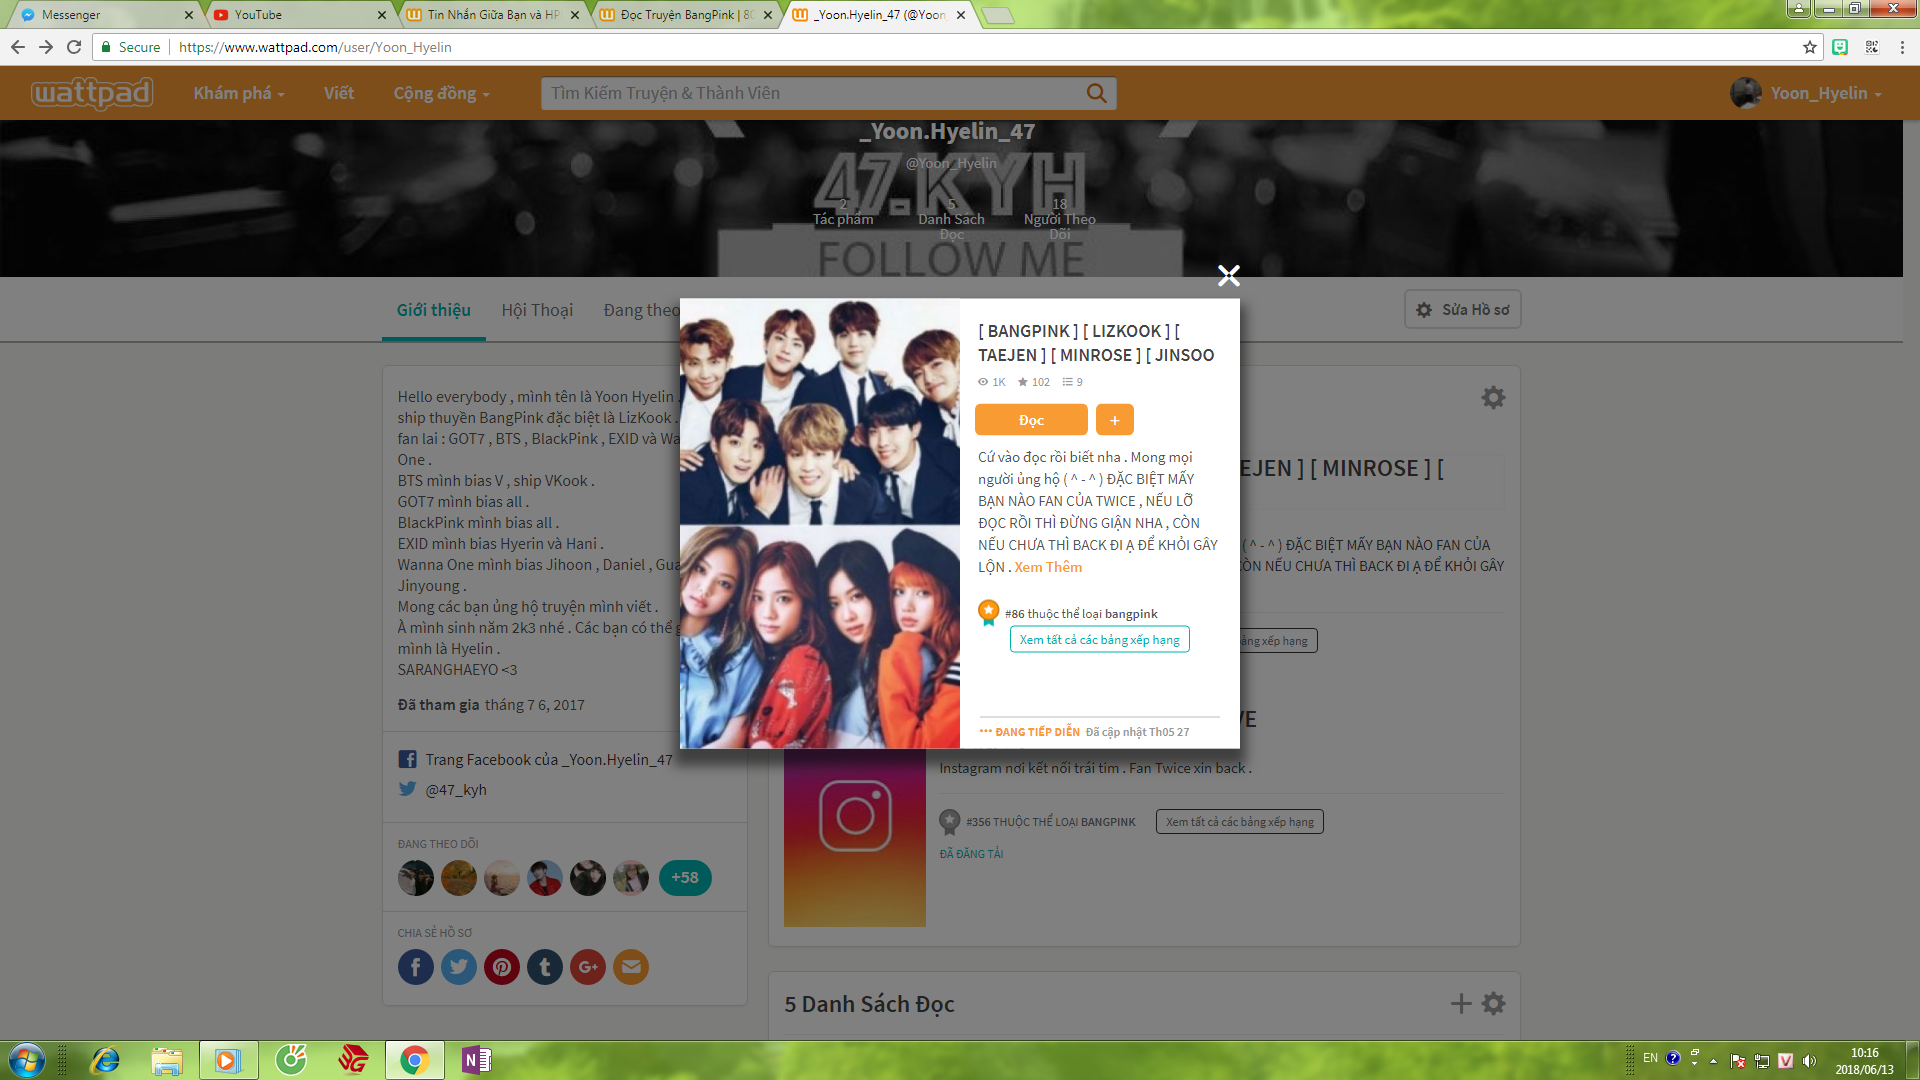Click the volume speaker tray icon
The width and height of the screenshot is (1920, 1080).
click(1809, 1061)
